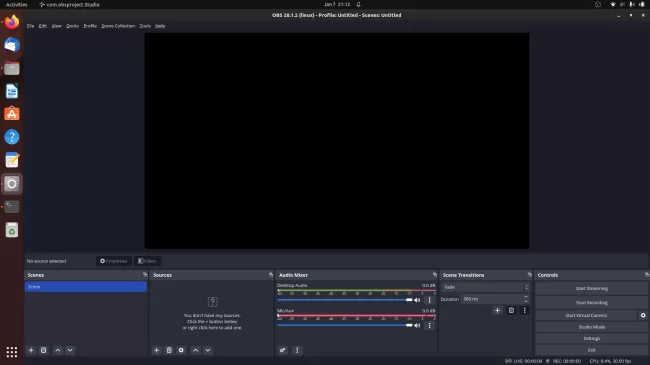
Task: Click Start Streaming button
Action: pyautogui.click(x=592, y=288)
